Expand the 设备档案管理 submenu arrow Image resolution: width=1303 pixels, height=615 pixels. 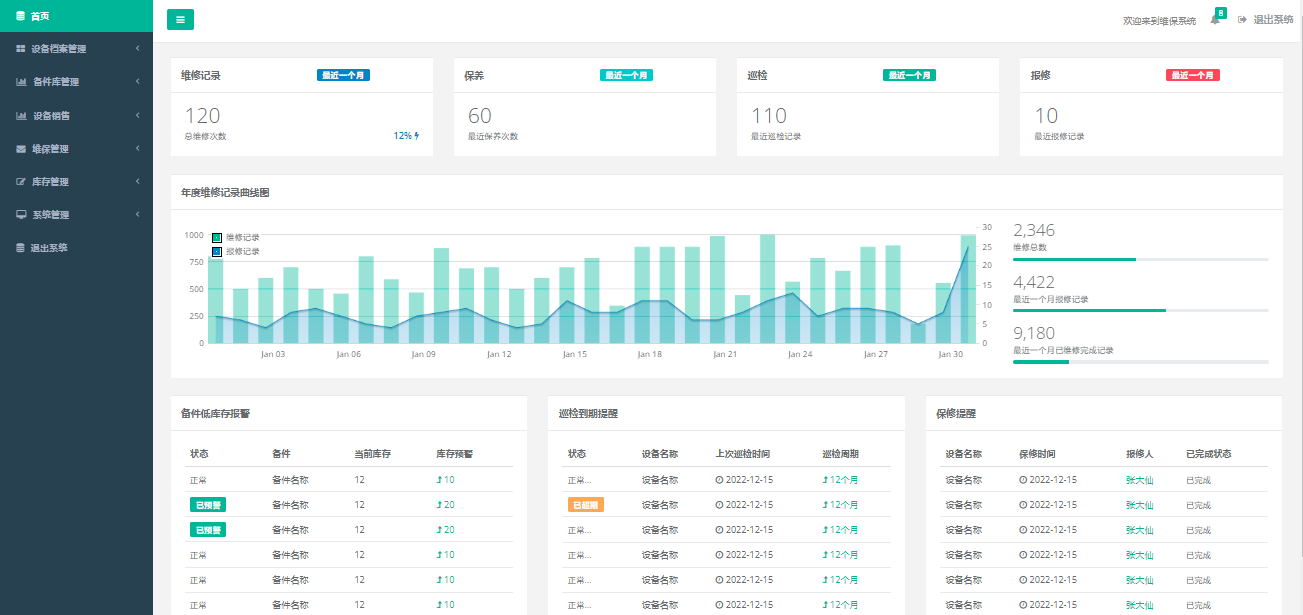click(137, 49)
